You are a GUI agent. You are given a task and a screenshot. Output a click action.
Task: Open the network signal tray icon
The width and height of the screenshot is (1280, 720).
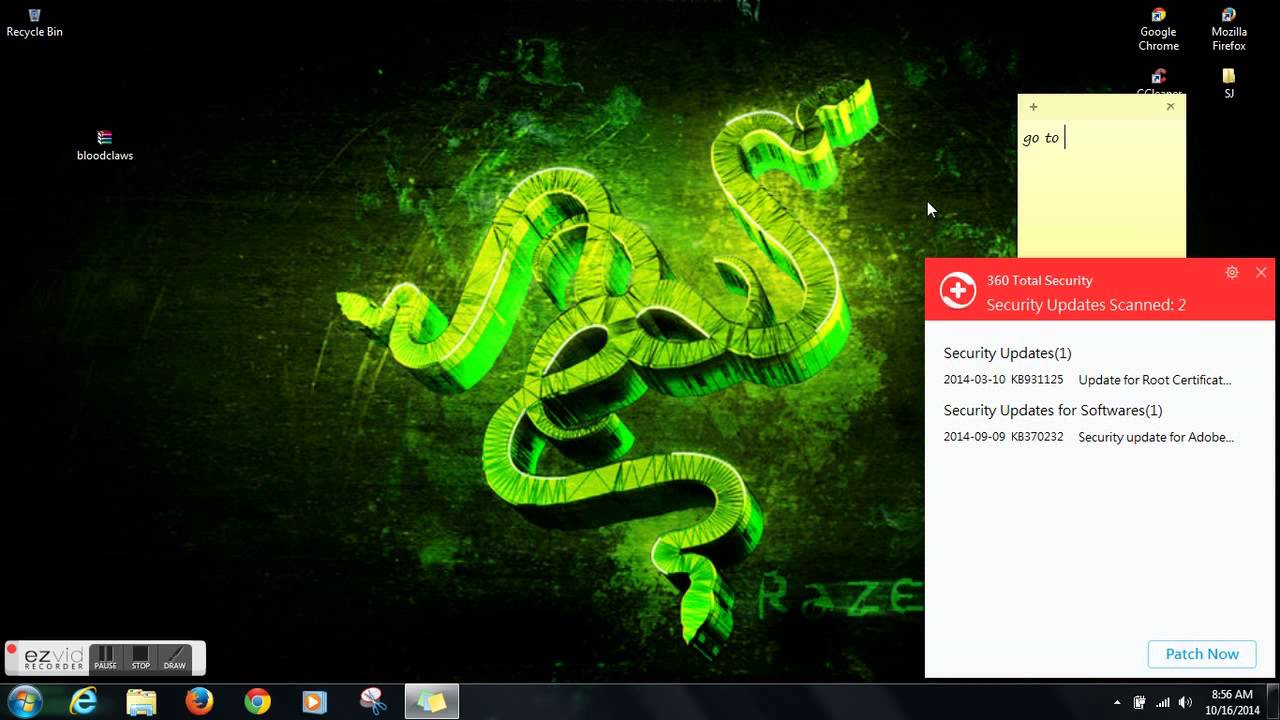point(1163,702)
